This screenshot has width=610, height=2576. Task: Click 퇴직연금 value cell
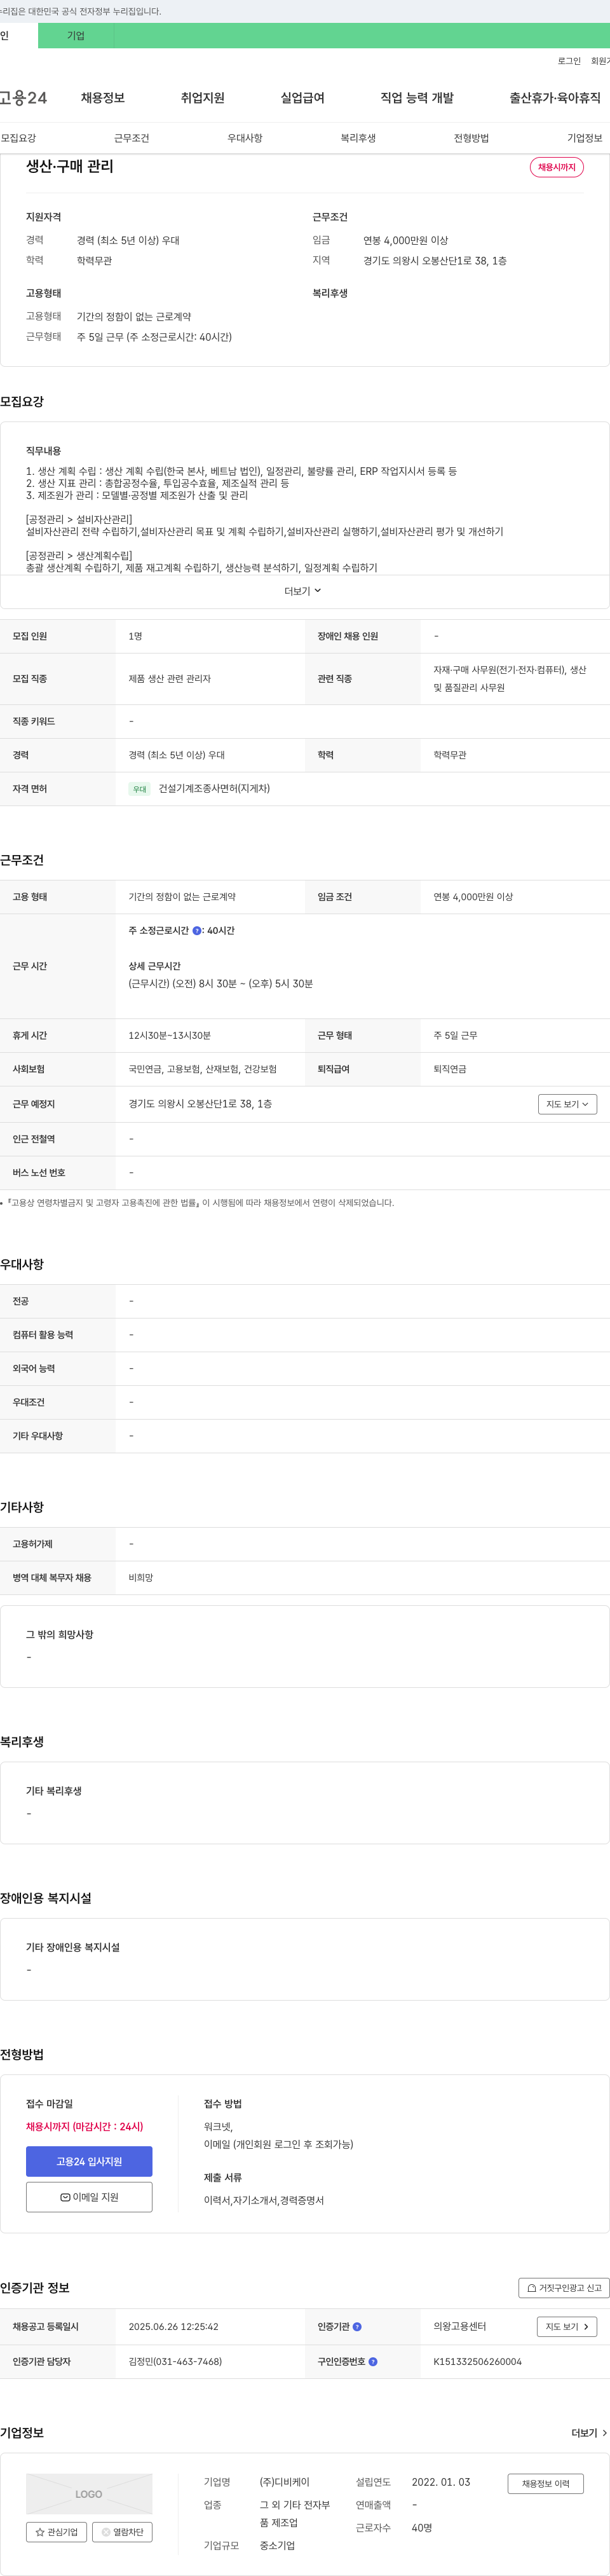[x=450, y=1069]
